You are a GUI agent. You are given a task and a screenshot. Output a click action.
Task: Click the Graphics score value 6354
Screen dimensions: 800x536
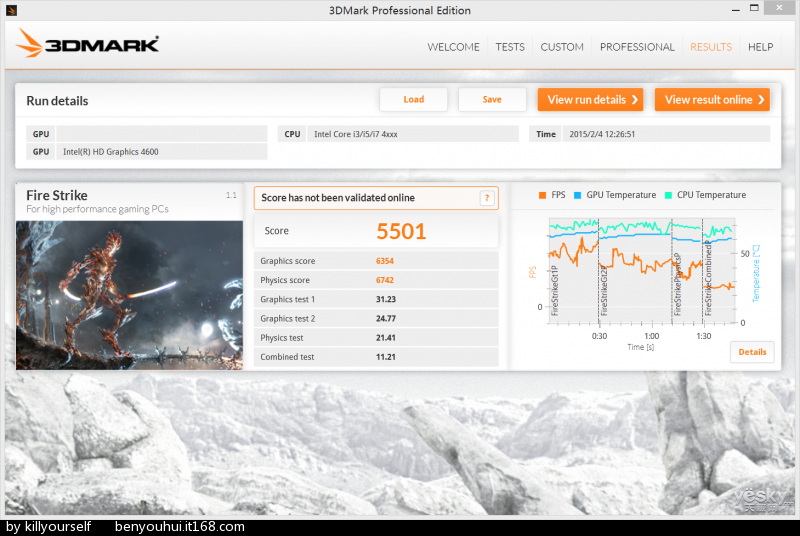[x=385, y=261]
